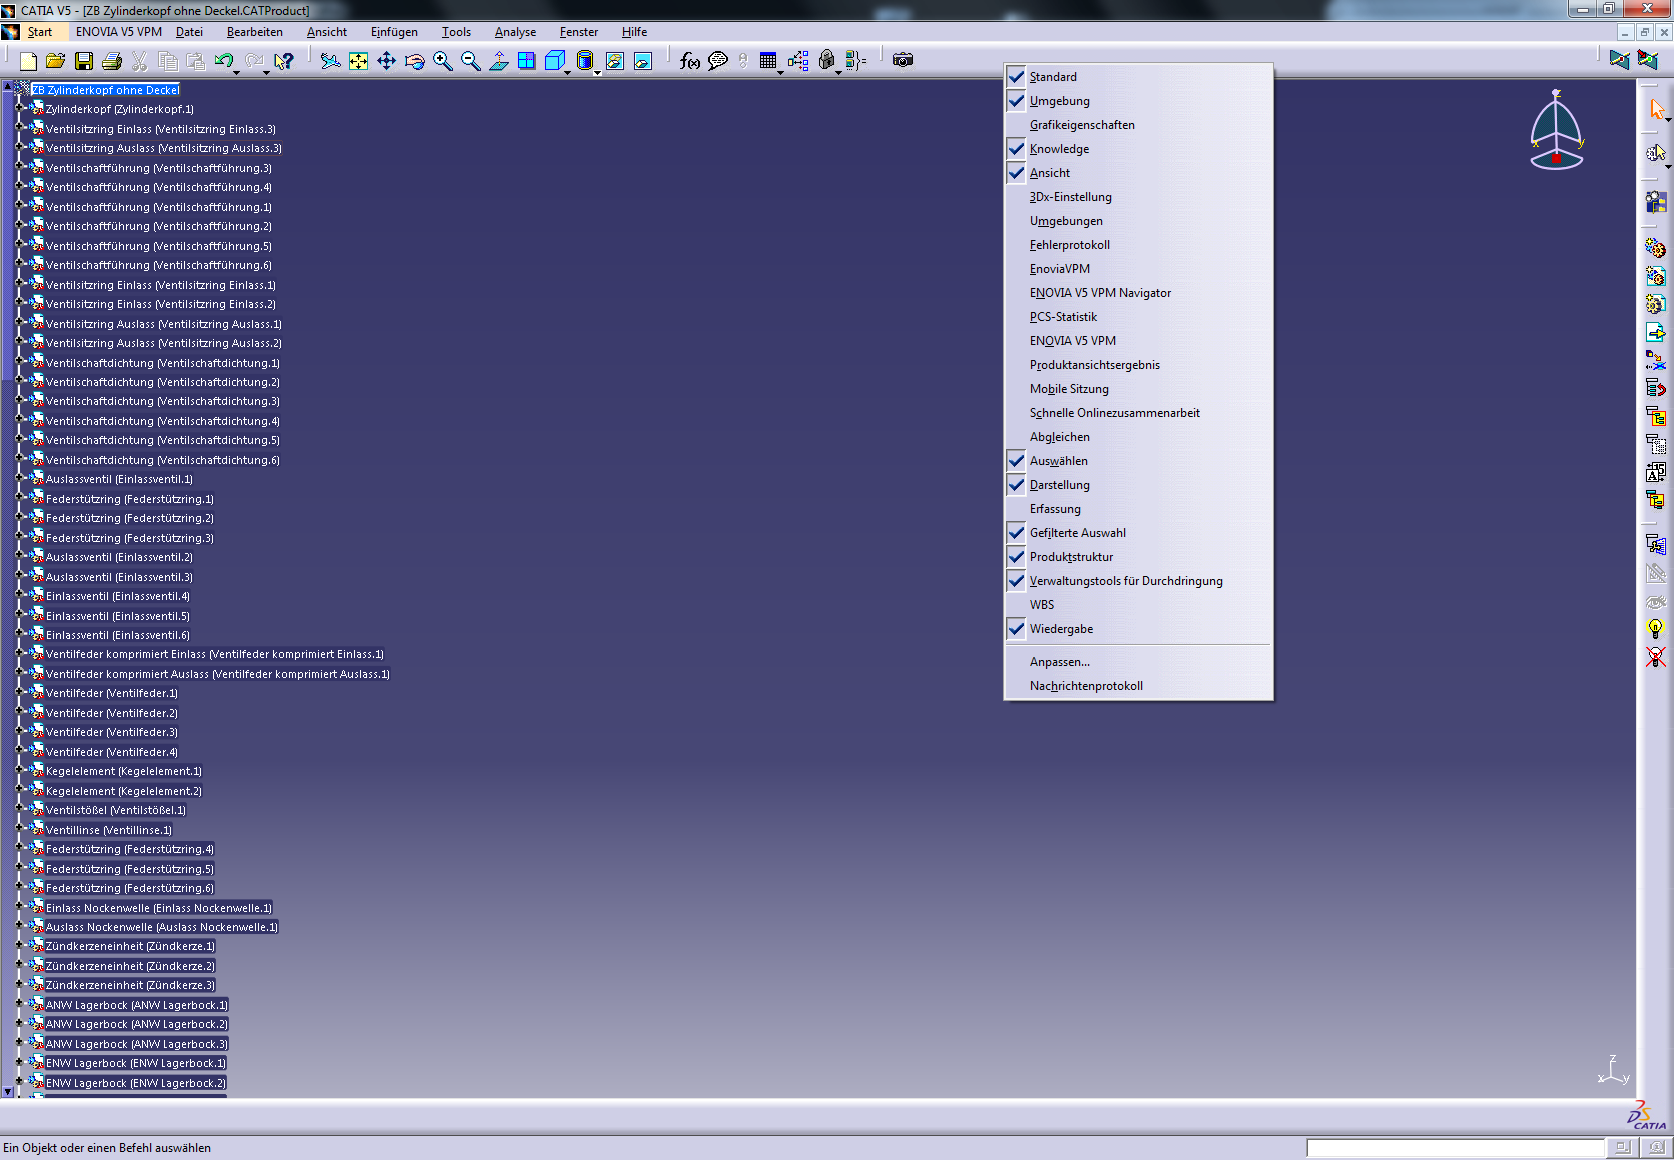Expand Zündkerzeneinheit (Zündkerze.1) node
Viewport: 1674px width, 1160px height.
click(x=19, y=945)
